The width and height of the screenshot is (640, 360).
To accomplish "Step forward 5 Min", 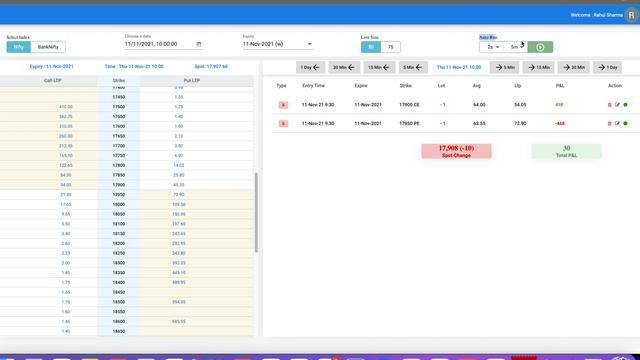I will pyautogui.click(x=504, y=67).
